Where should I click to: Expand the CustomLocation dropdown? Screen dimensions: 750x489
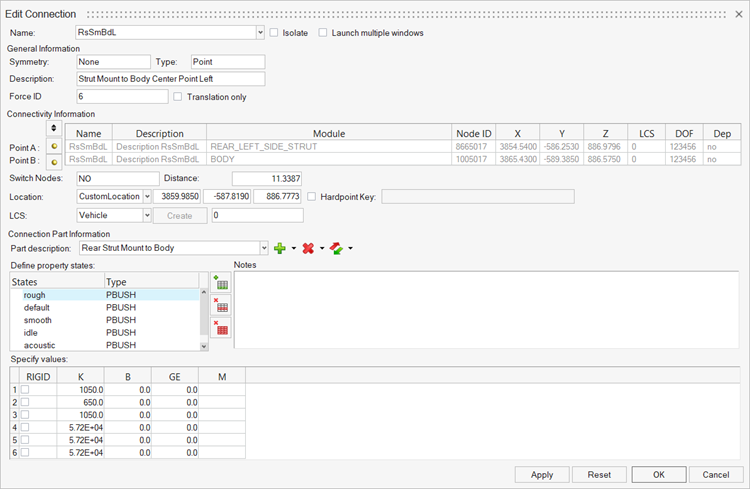coord(146,196)
